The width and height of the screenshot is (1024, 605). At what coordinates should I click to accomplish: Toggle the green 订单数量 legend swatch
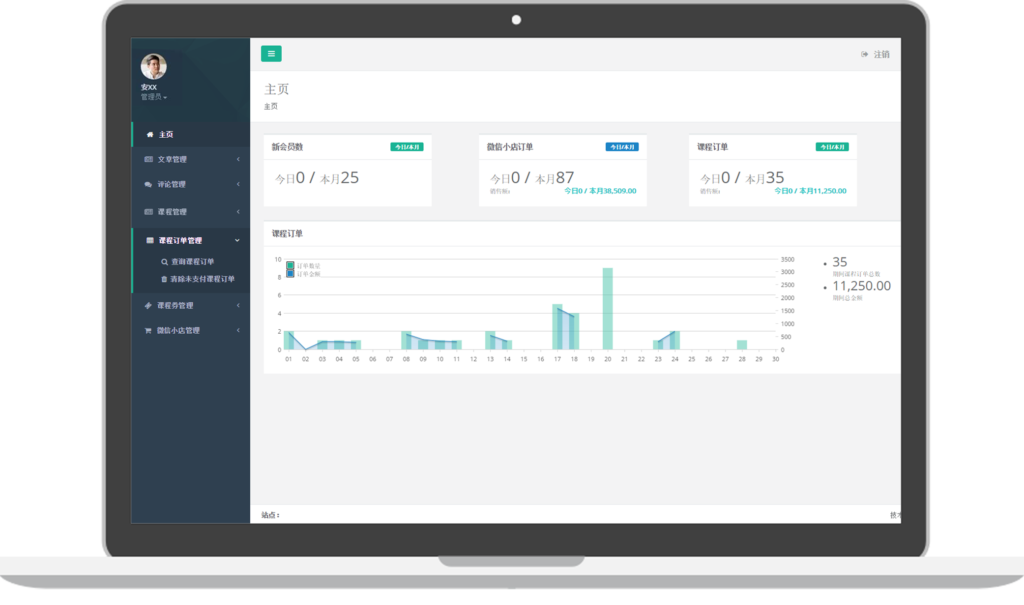pos(290,266)
